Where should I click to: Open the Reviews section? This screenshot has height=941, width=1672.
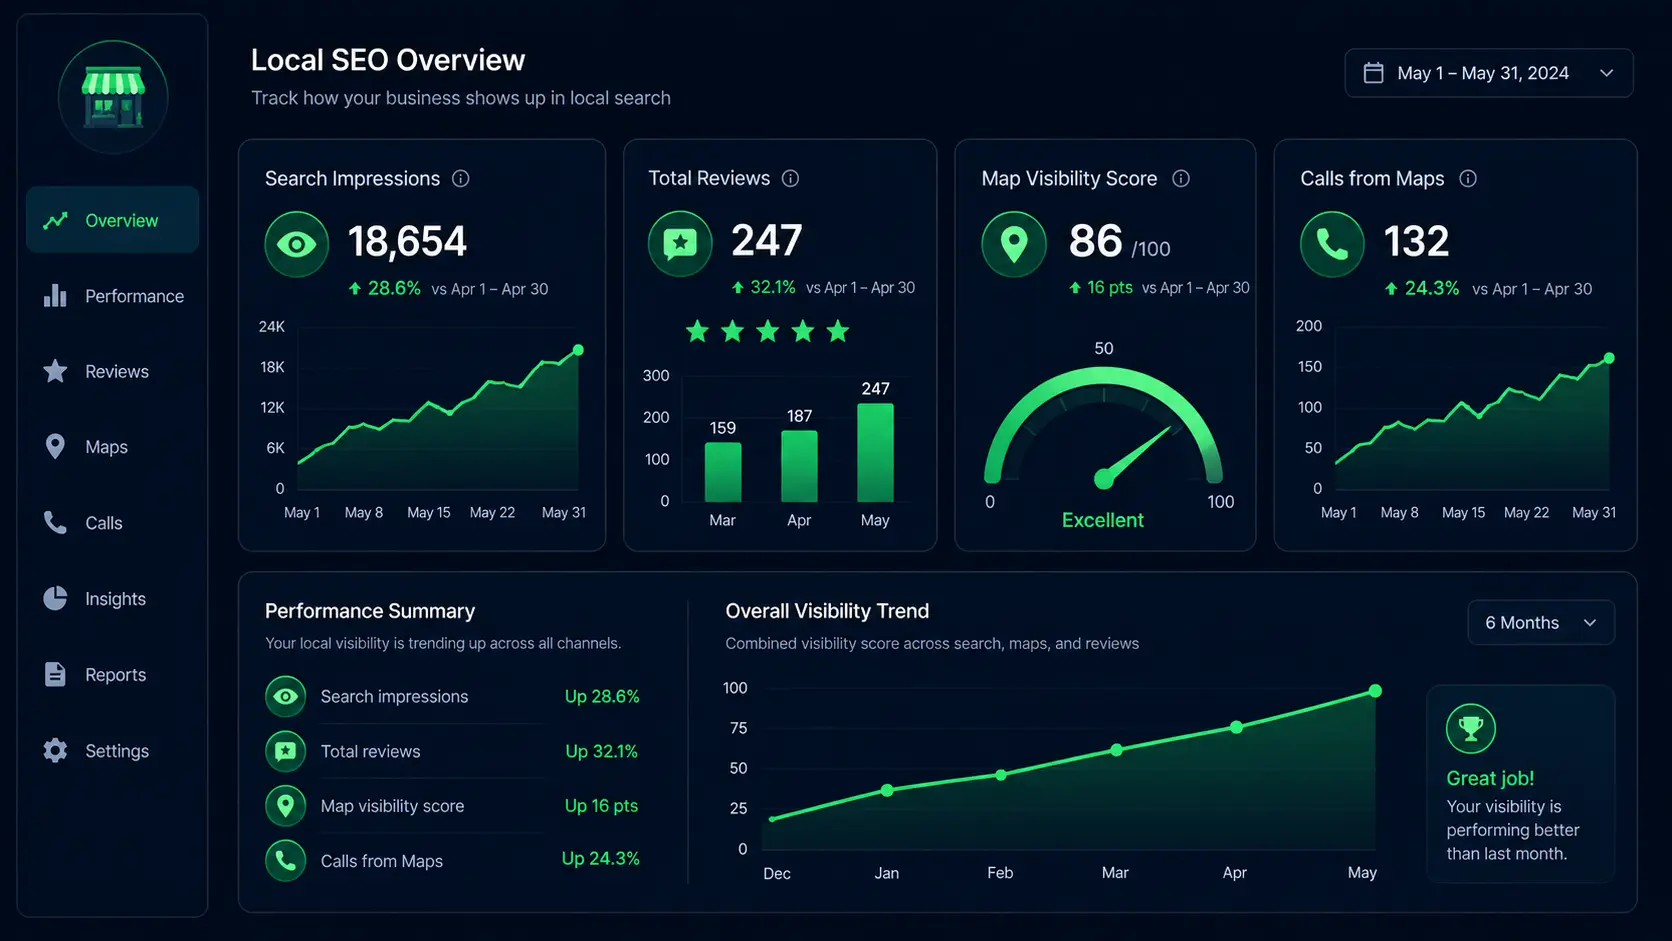tap(112, 371)
